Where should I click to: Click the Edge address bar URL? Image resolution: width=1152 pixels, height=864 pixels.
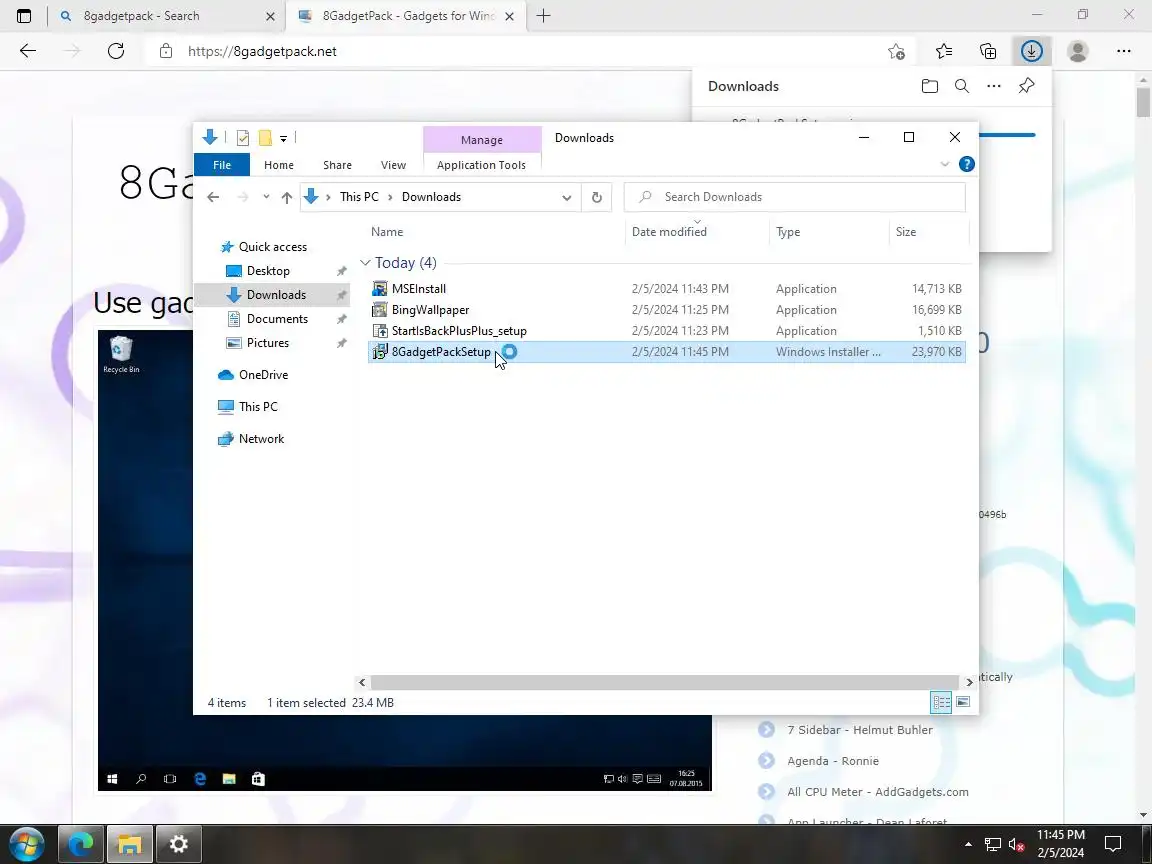tap(262, 51)
